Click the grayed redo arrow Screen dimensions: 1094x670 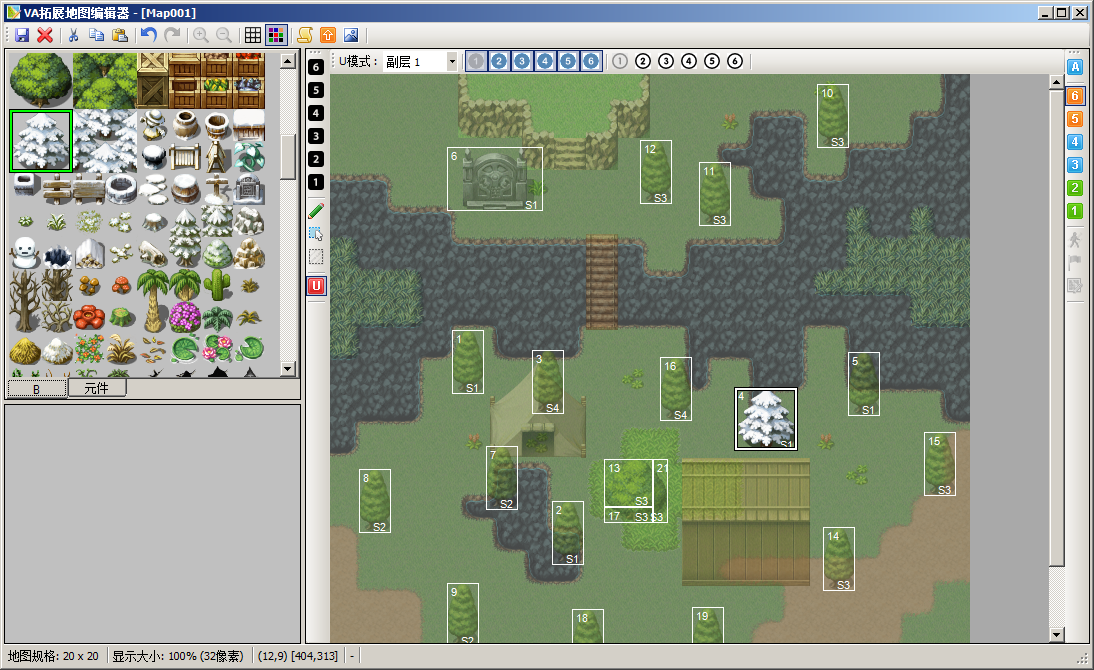click(172, 35)
